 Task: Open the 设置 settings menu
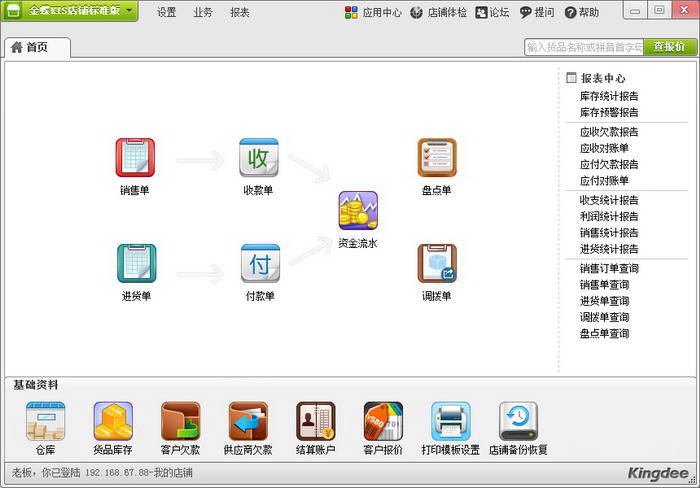(x=166, y=13)
